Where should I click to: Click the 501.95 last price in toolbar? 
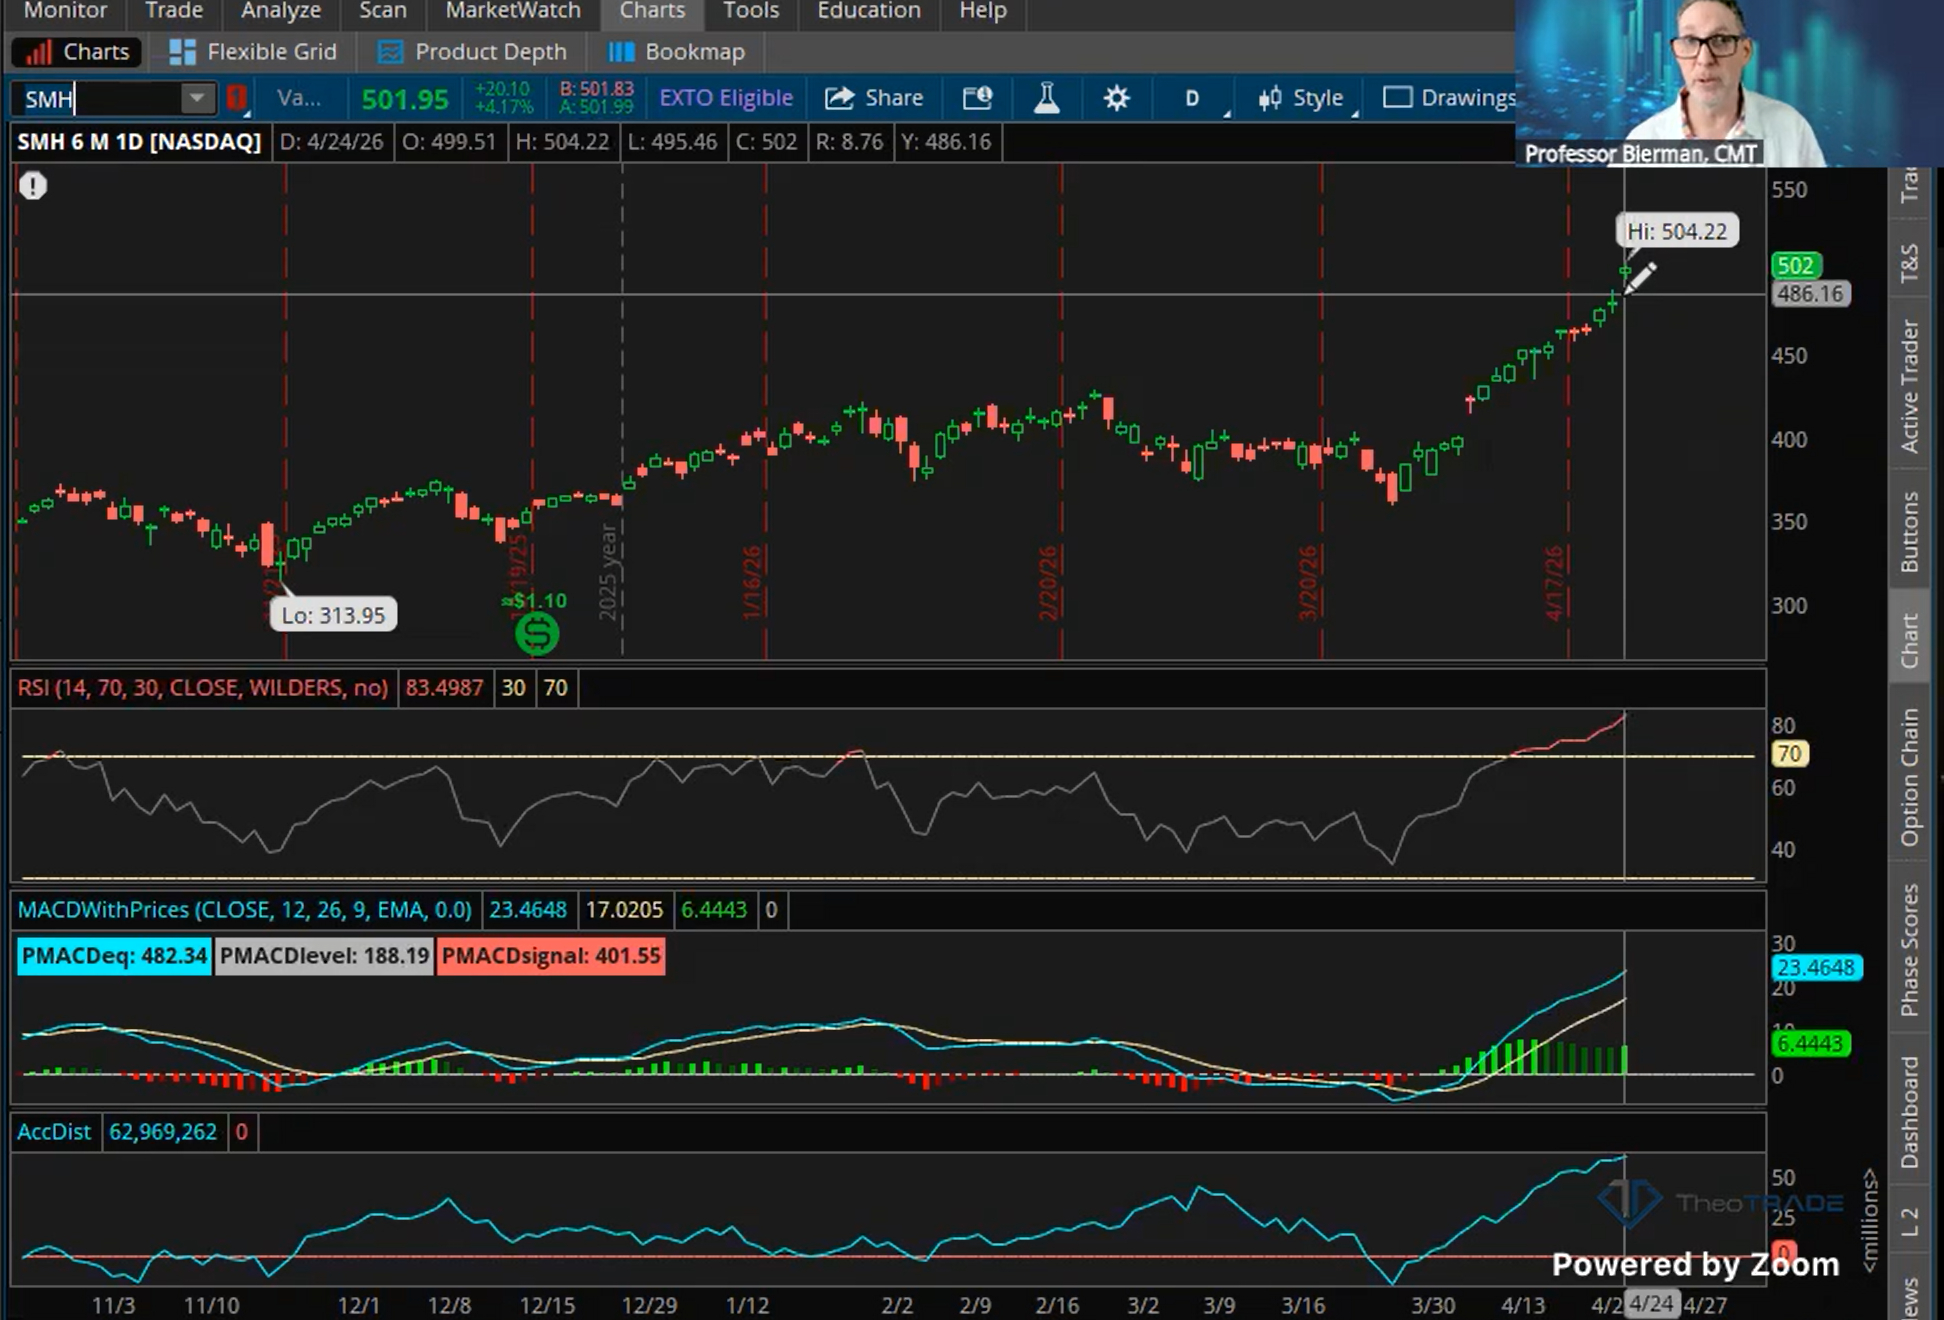(x=405, y=99)
